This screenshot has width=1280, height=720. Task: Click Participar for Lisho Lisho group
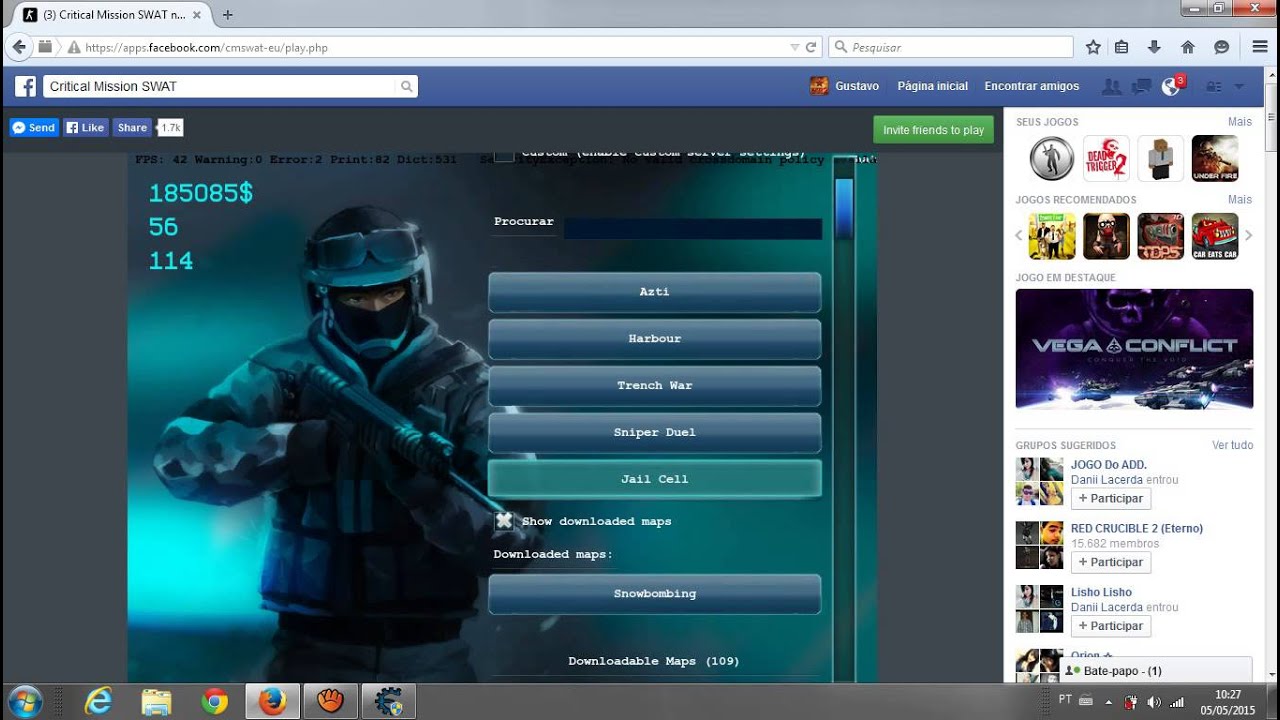point(1110,626)
